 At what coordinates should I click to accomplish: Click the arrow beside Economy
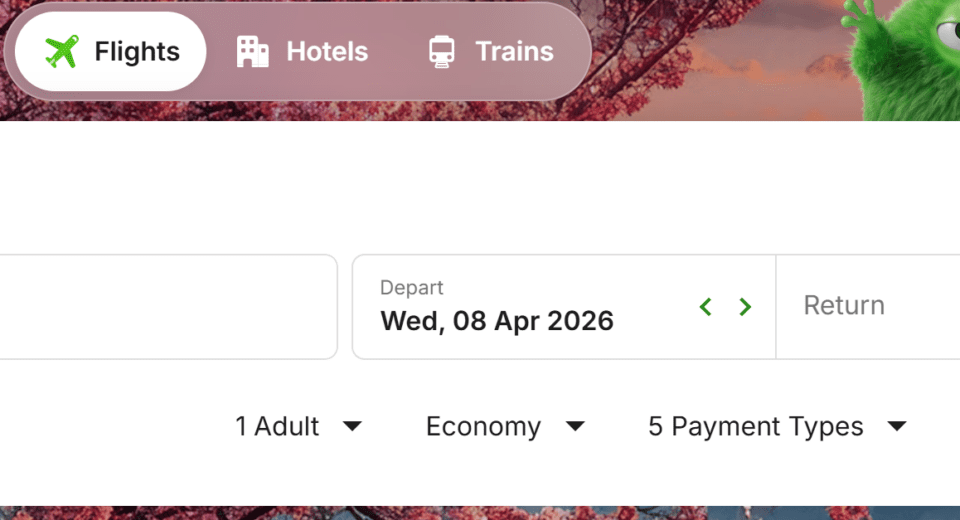575,426
